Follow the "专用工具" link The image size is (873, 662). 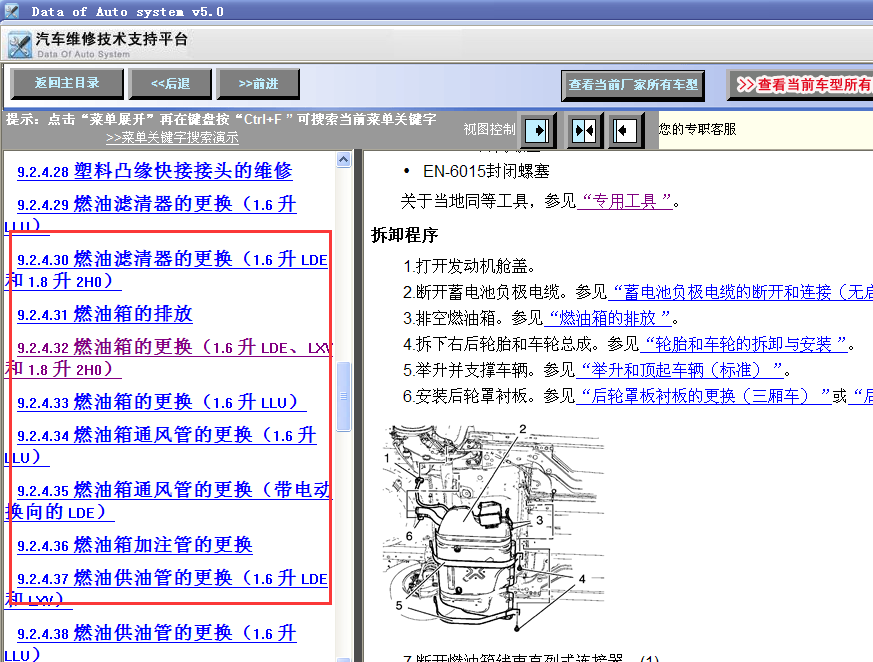pos(625,201)
